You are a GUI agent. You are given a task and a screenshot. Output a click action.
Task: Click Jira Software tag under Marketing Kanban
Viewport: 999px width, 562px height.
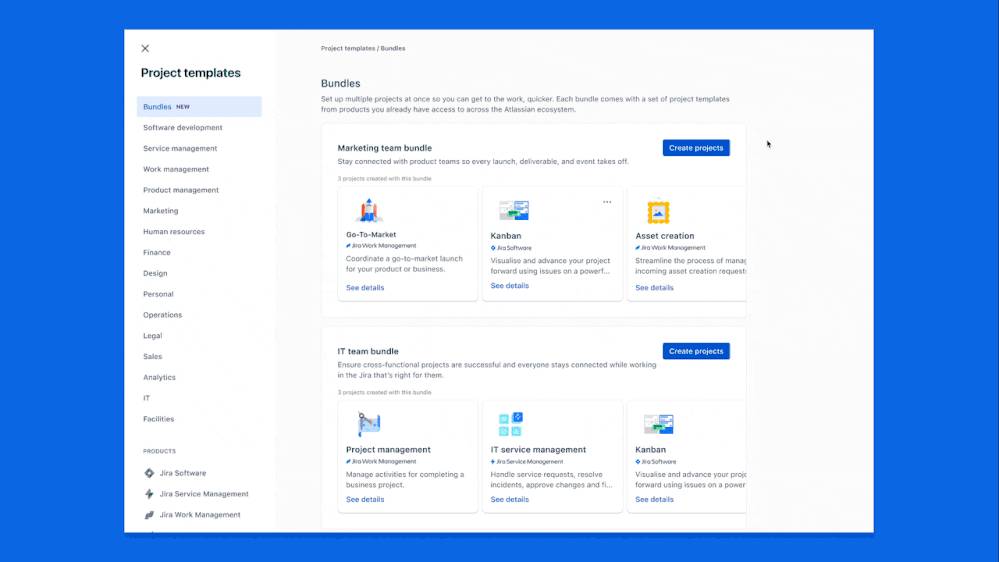point(511,248)
